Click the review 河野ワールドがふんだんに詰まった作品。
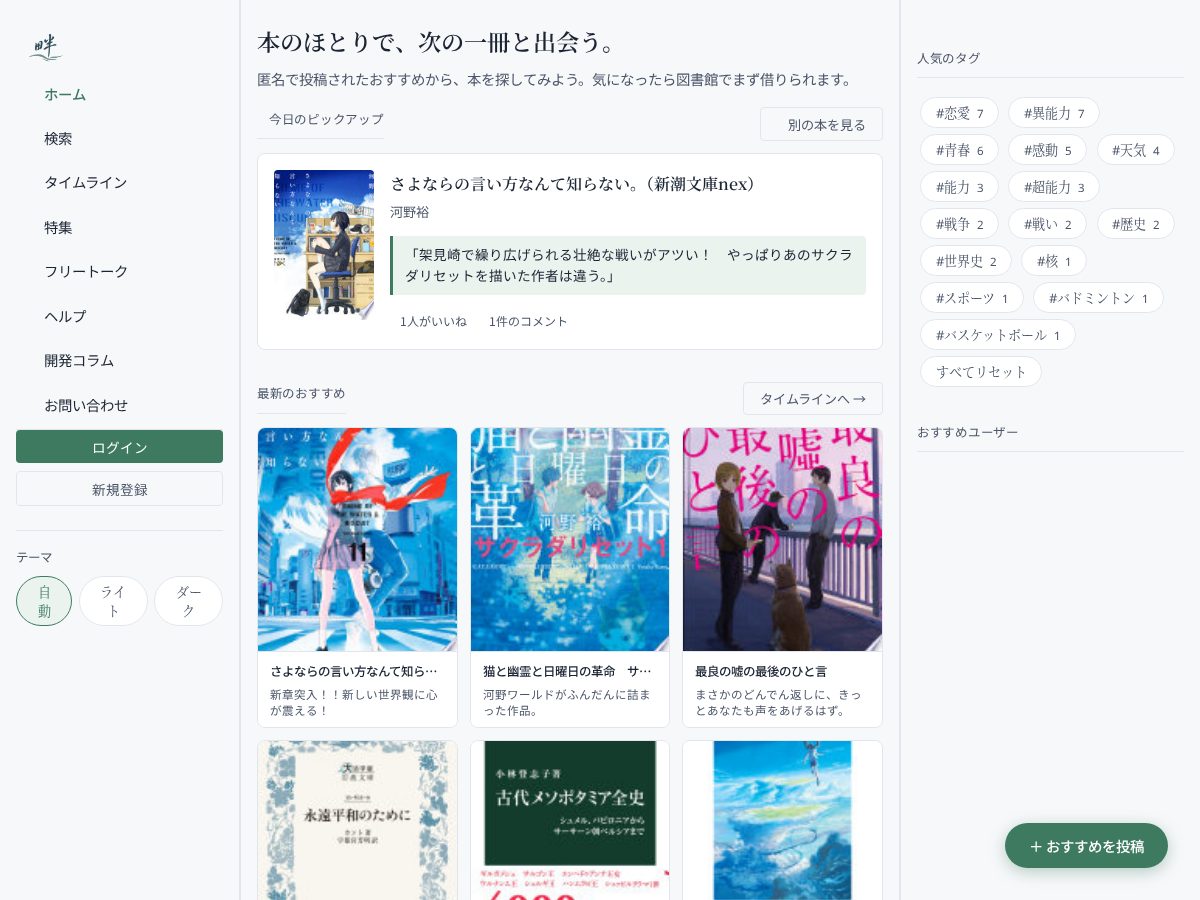Screen dimensions: 1200x900 point(567,702)
